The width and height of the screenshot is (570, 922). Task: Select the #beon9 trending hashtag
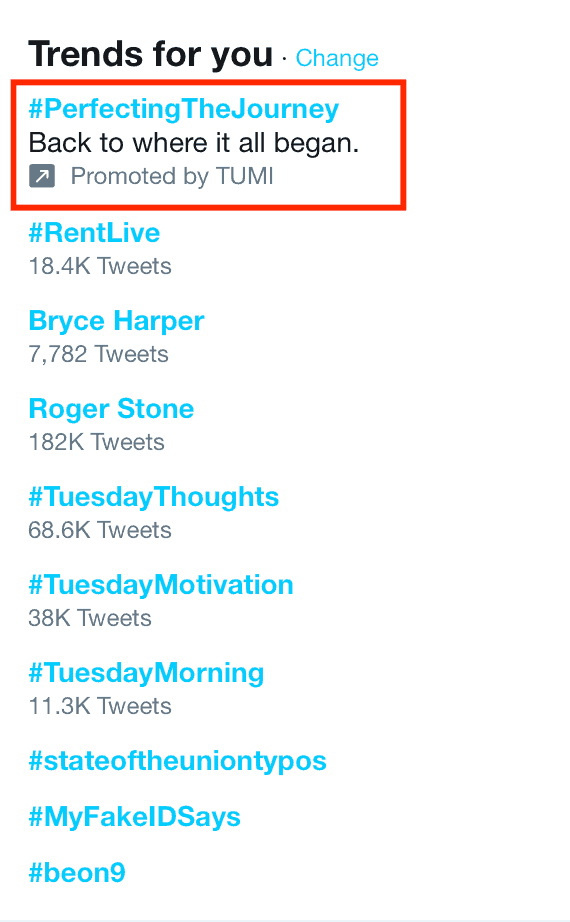(x=77, y=873)
